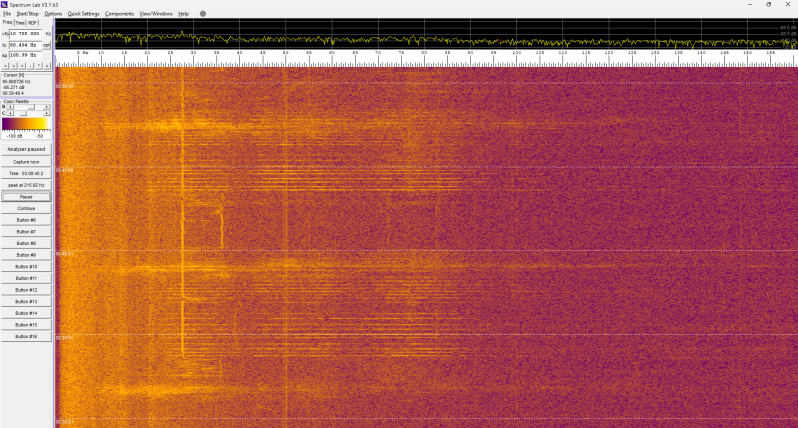Open the Quick Settings menu
798x428 pixels.
(x=83, y=14)
